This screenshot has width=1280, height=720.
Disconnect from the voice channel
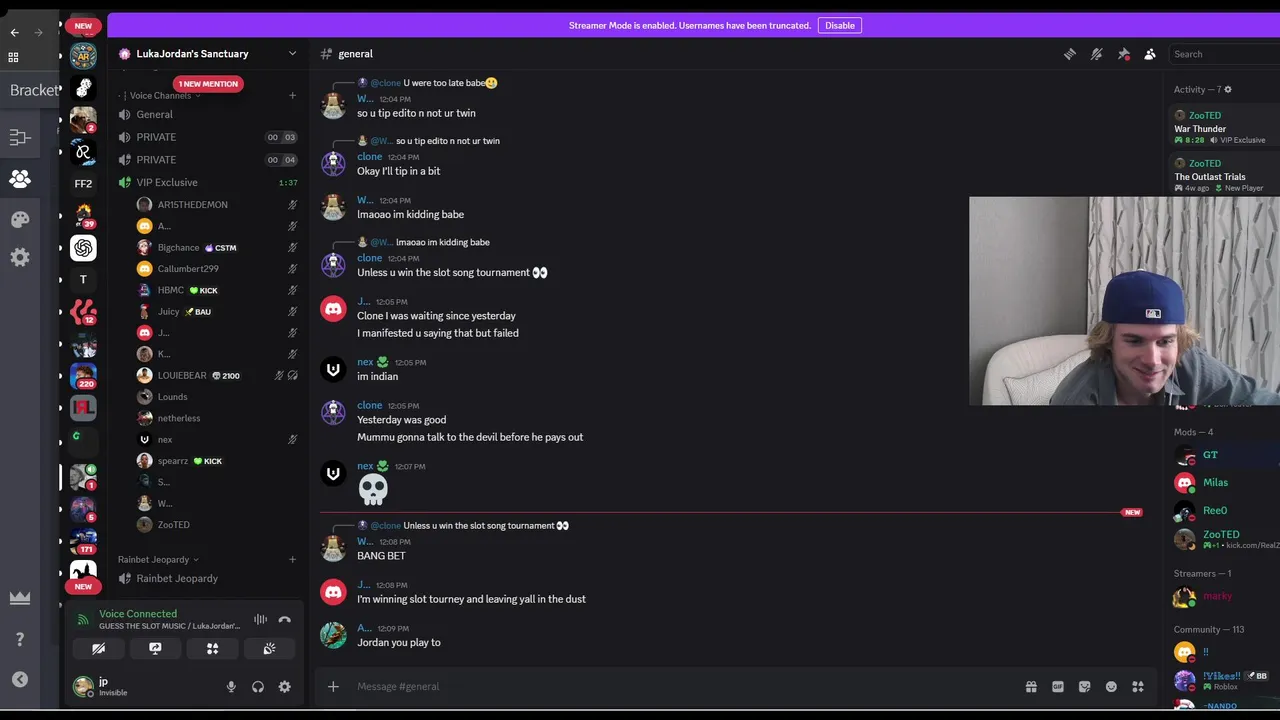[x=285, y=620]
